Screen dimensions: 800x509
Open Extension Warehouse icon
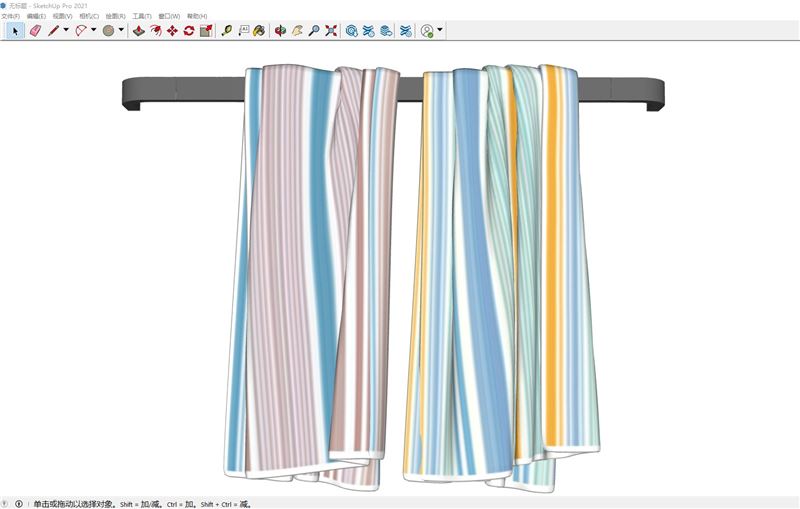pyautogui.click(x=368, y=31)
